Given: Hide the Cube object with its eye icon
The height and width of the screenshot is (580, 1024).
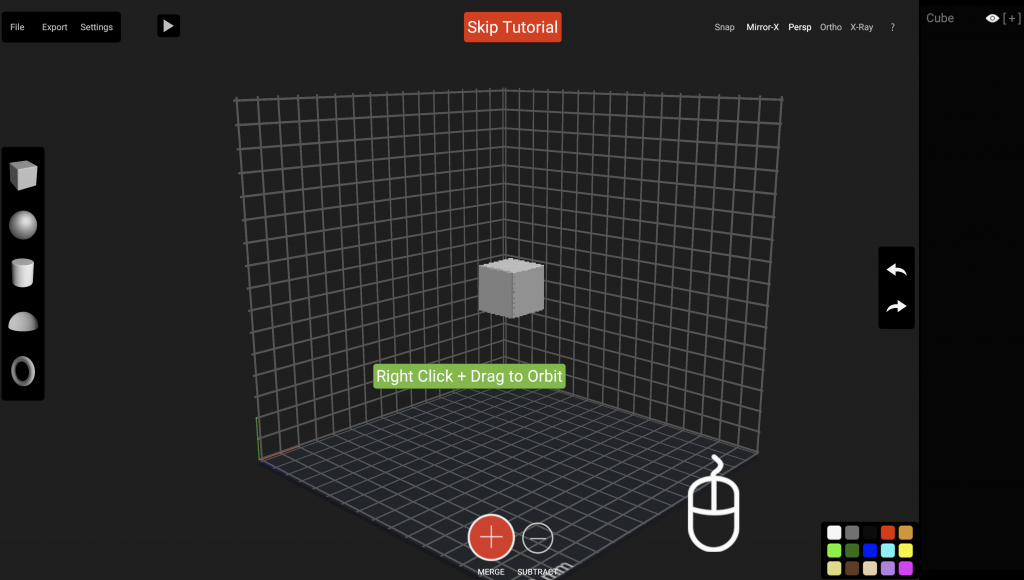Looking at the screenshot, I should coord(991,18).
